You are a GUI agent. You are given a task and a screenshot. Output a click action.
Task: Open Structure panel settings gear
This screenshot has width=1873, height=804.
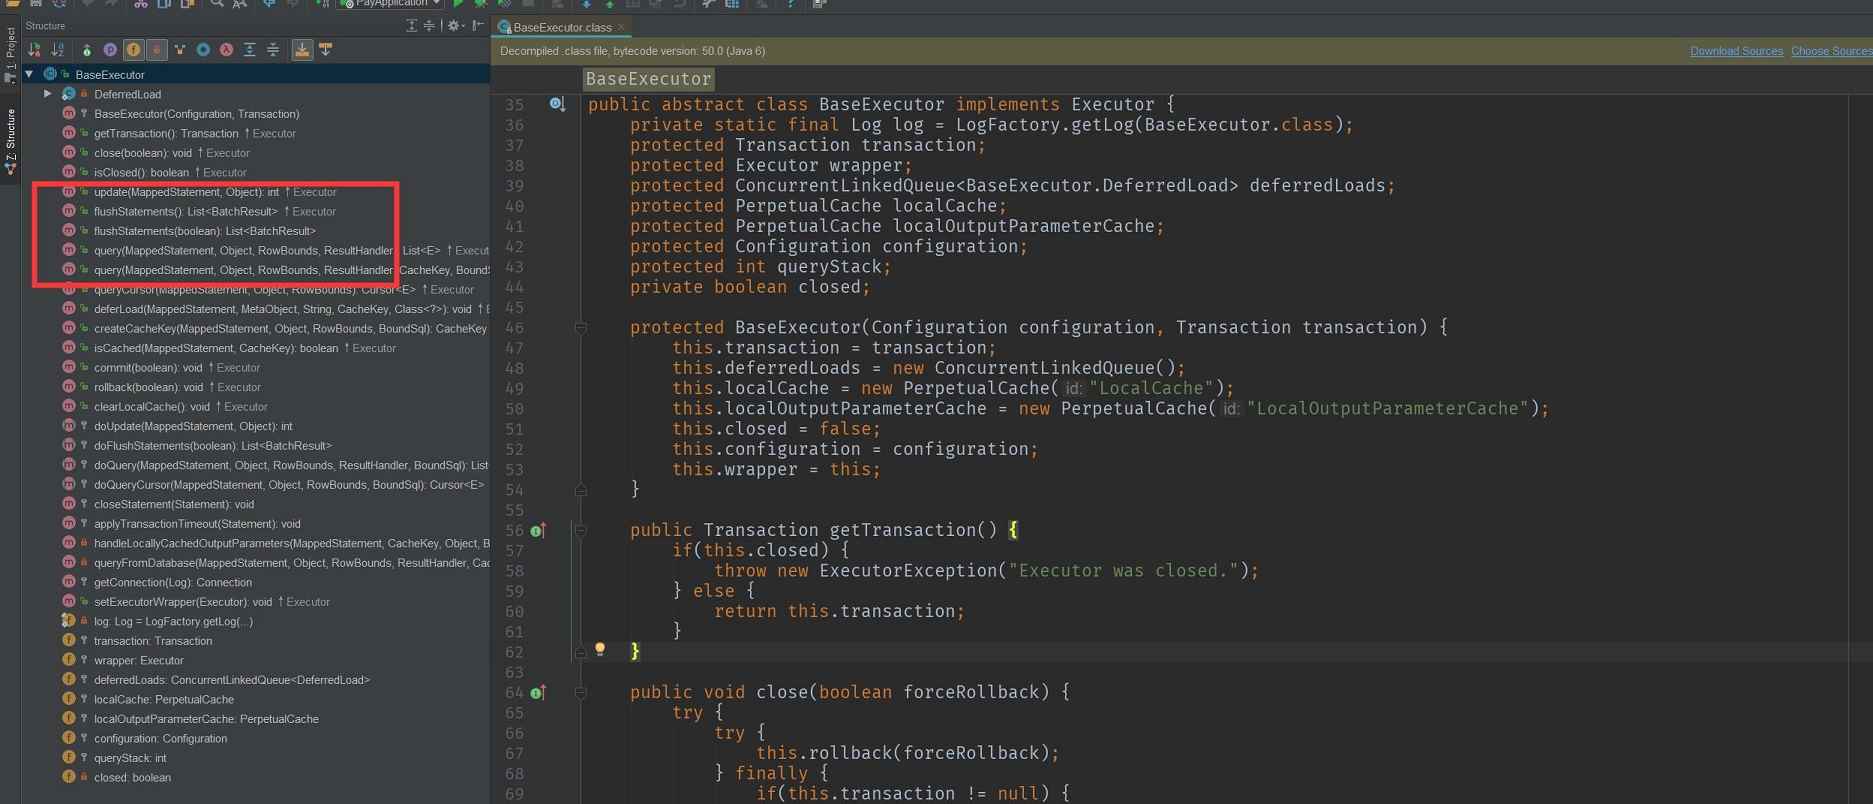454,25
